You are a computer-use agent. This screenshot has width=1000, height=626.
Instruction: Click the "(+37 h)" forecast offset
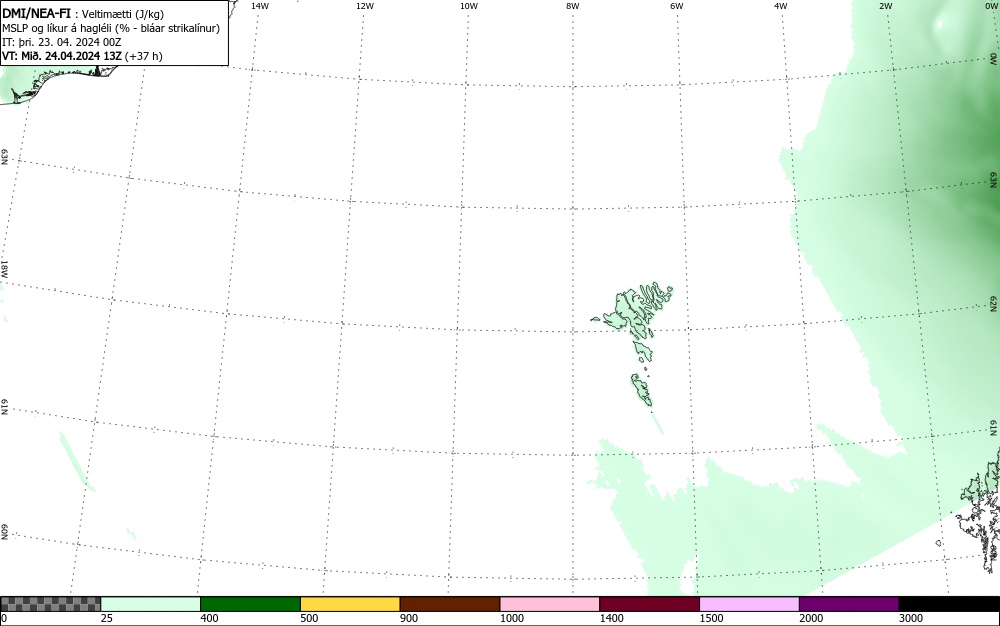(144, 56)
